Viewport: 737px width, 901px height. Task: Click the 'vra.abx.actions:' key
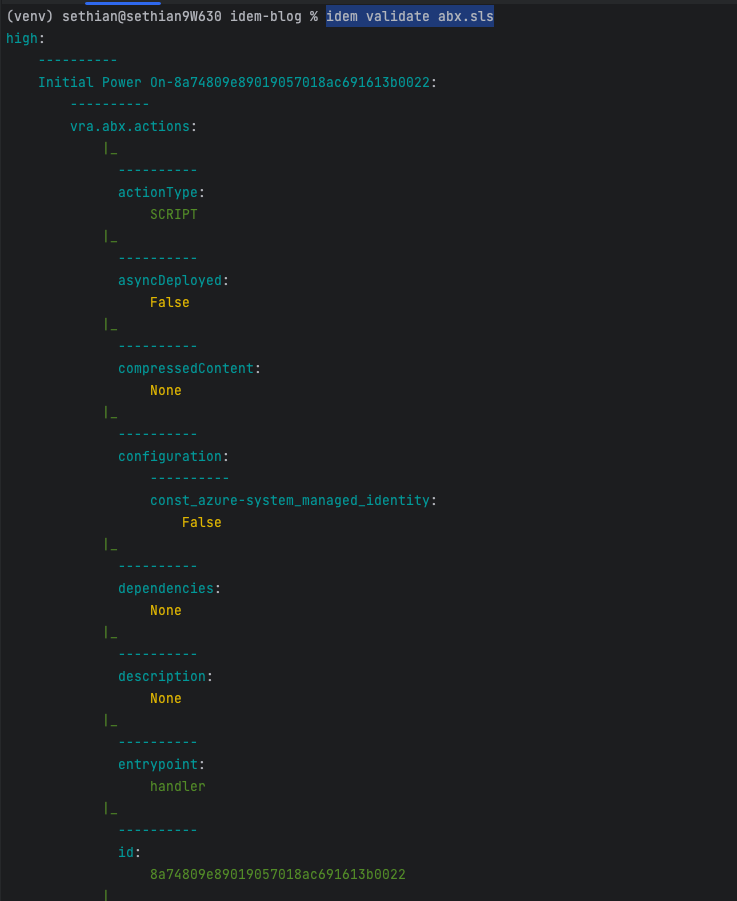tap(133, 126)
